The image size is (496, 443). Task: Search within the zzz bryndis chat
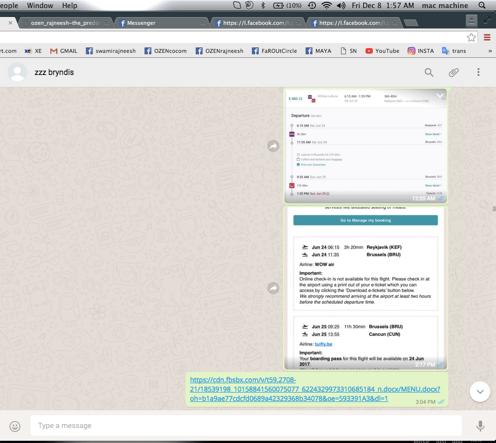(x=429, y=72)
